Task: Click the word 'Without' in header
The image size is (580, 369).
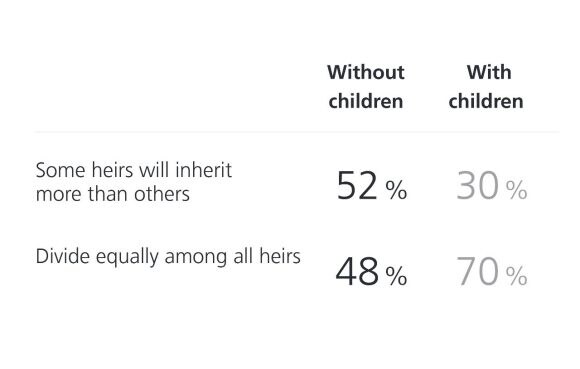Action: pos(366,72)
